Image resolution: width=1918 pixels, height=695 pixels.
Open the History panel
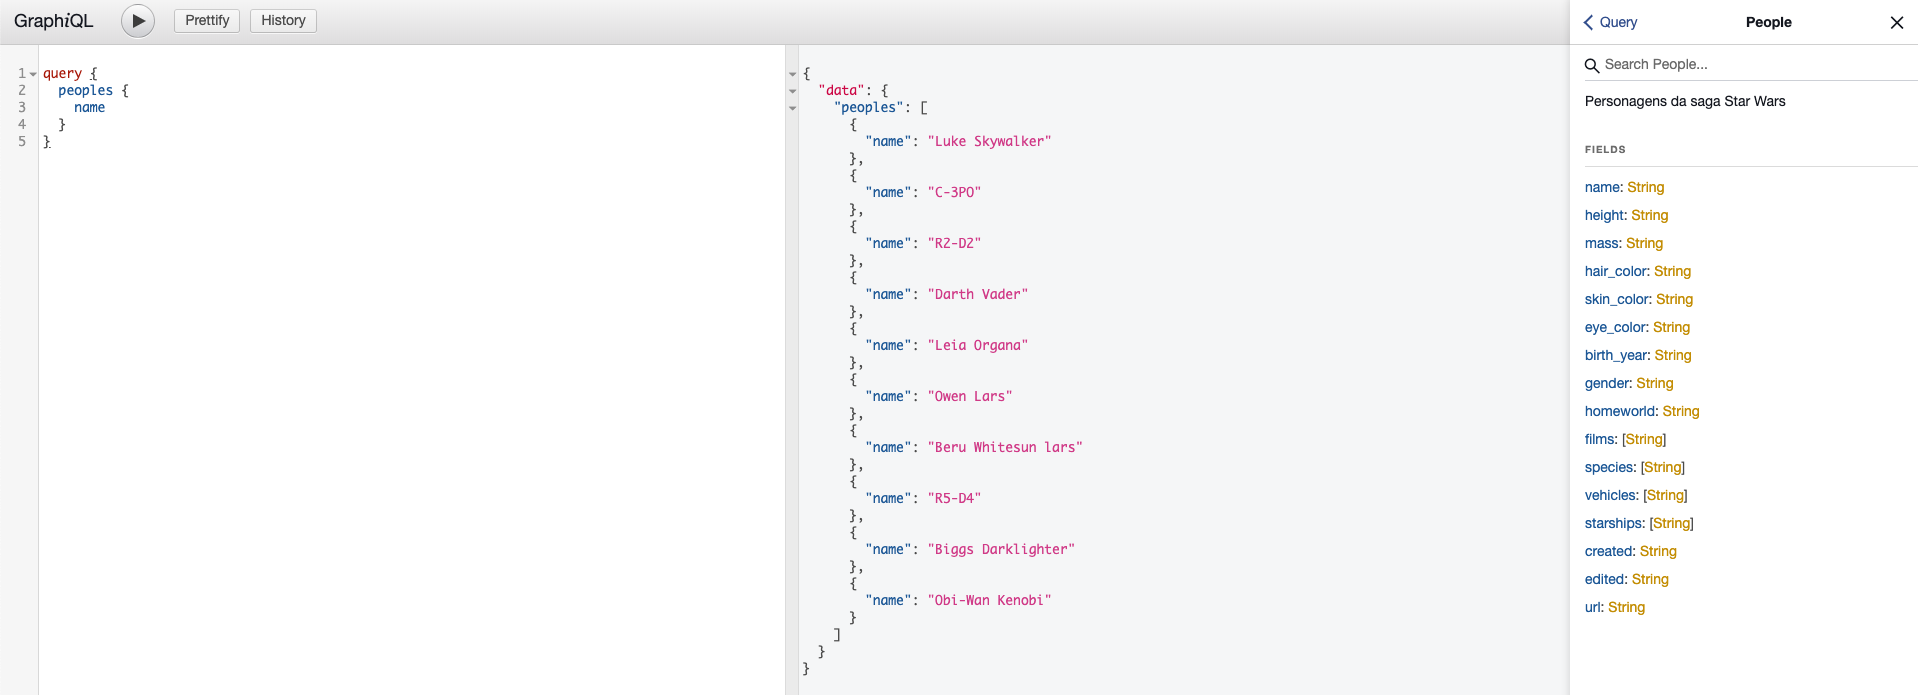point(283,21)
